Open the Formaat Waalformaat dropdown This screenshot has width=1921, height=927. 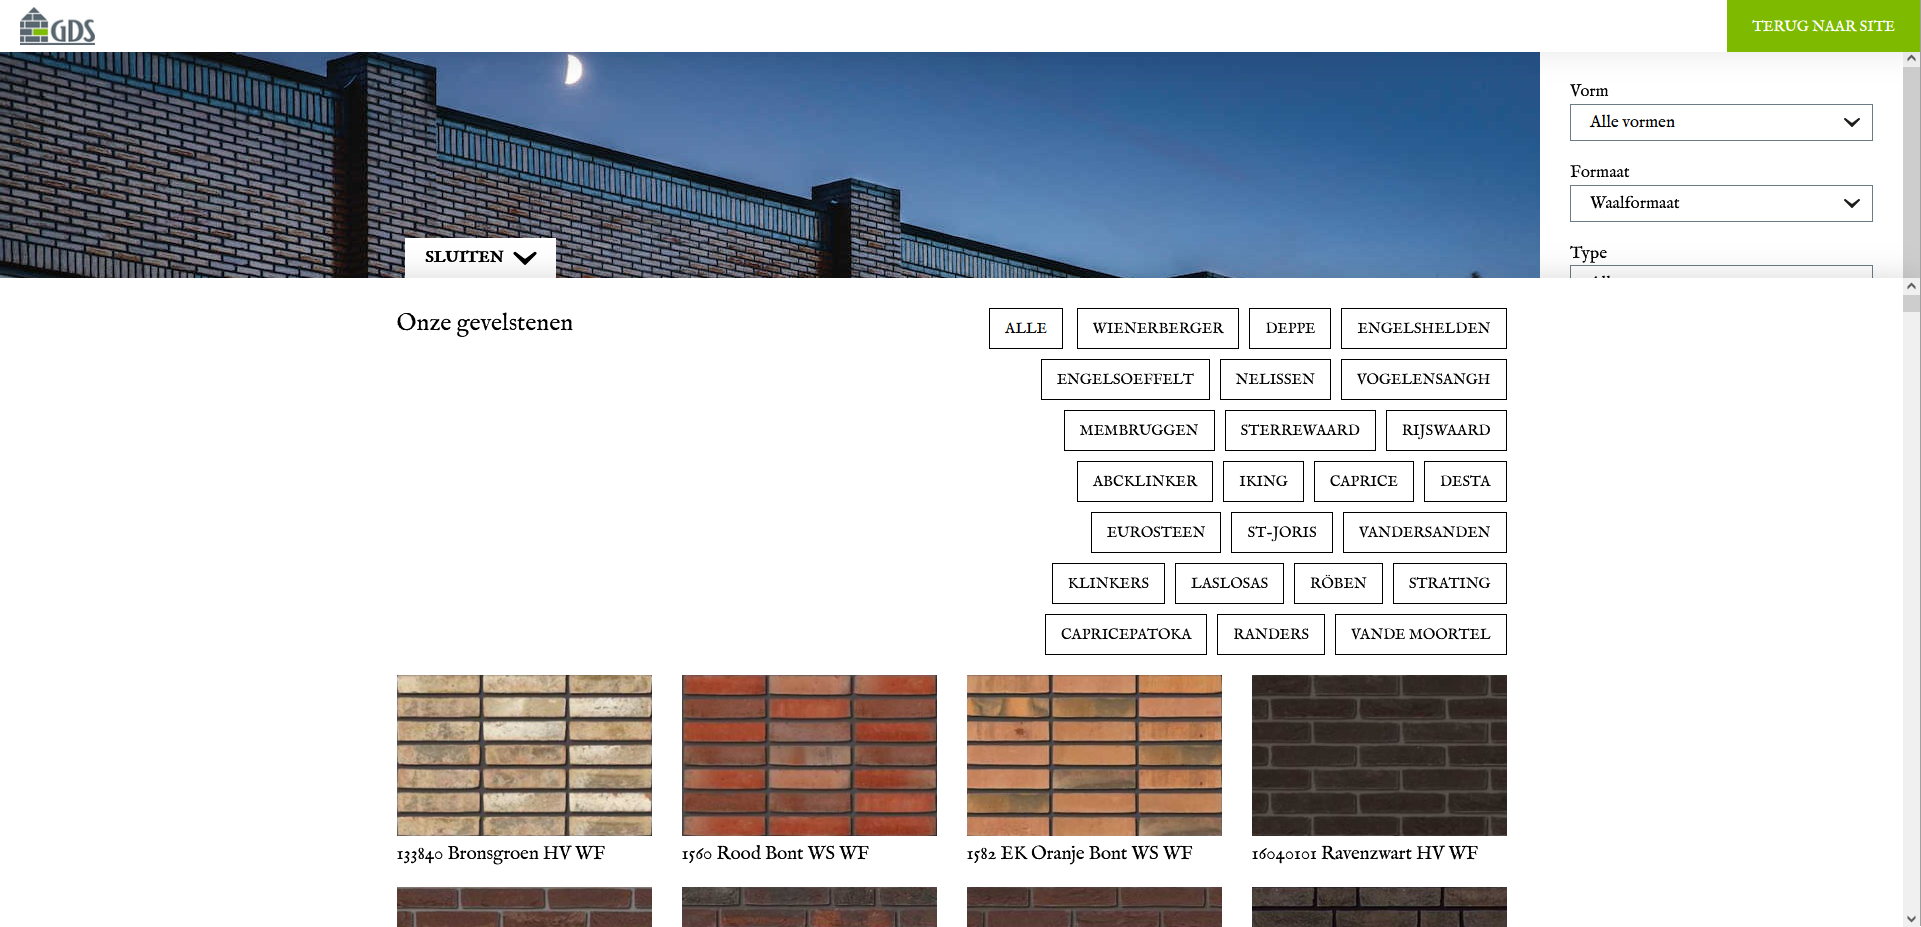[x=1720, y=203]
